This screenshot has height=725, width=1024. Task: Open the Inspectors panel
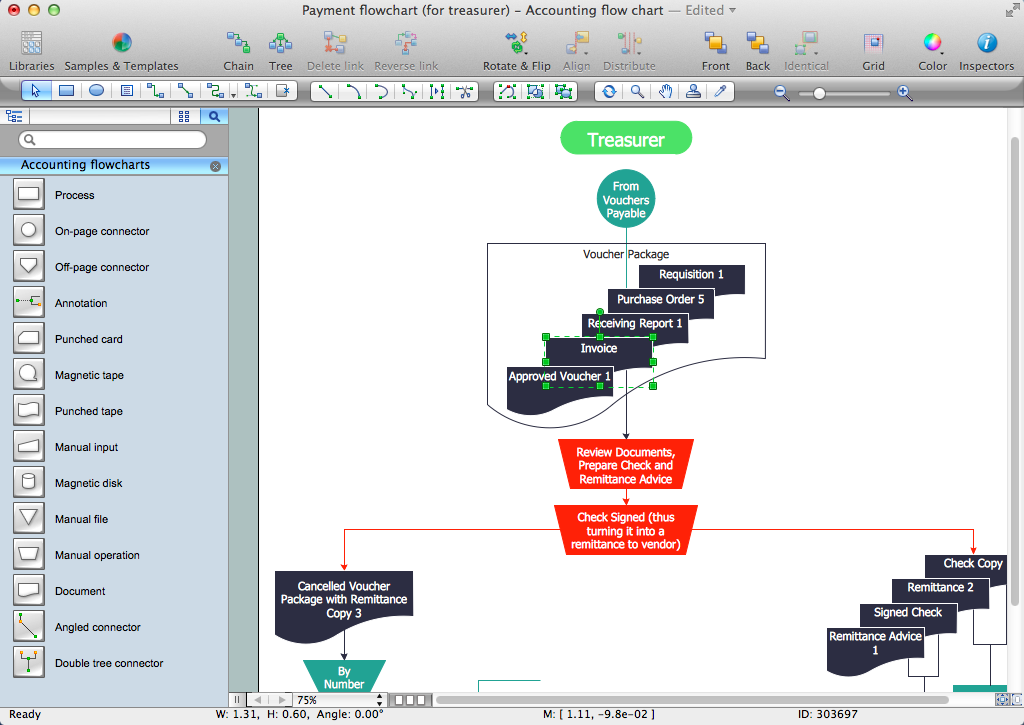tap(986, 51)
